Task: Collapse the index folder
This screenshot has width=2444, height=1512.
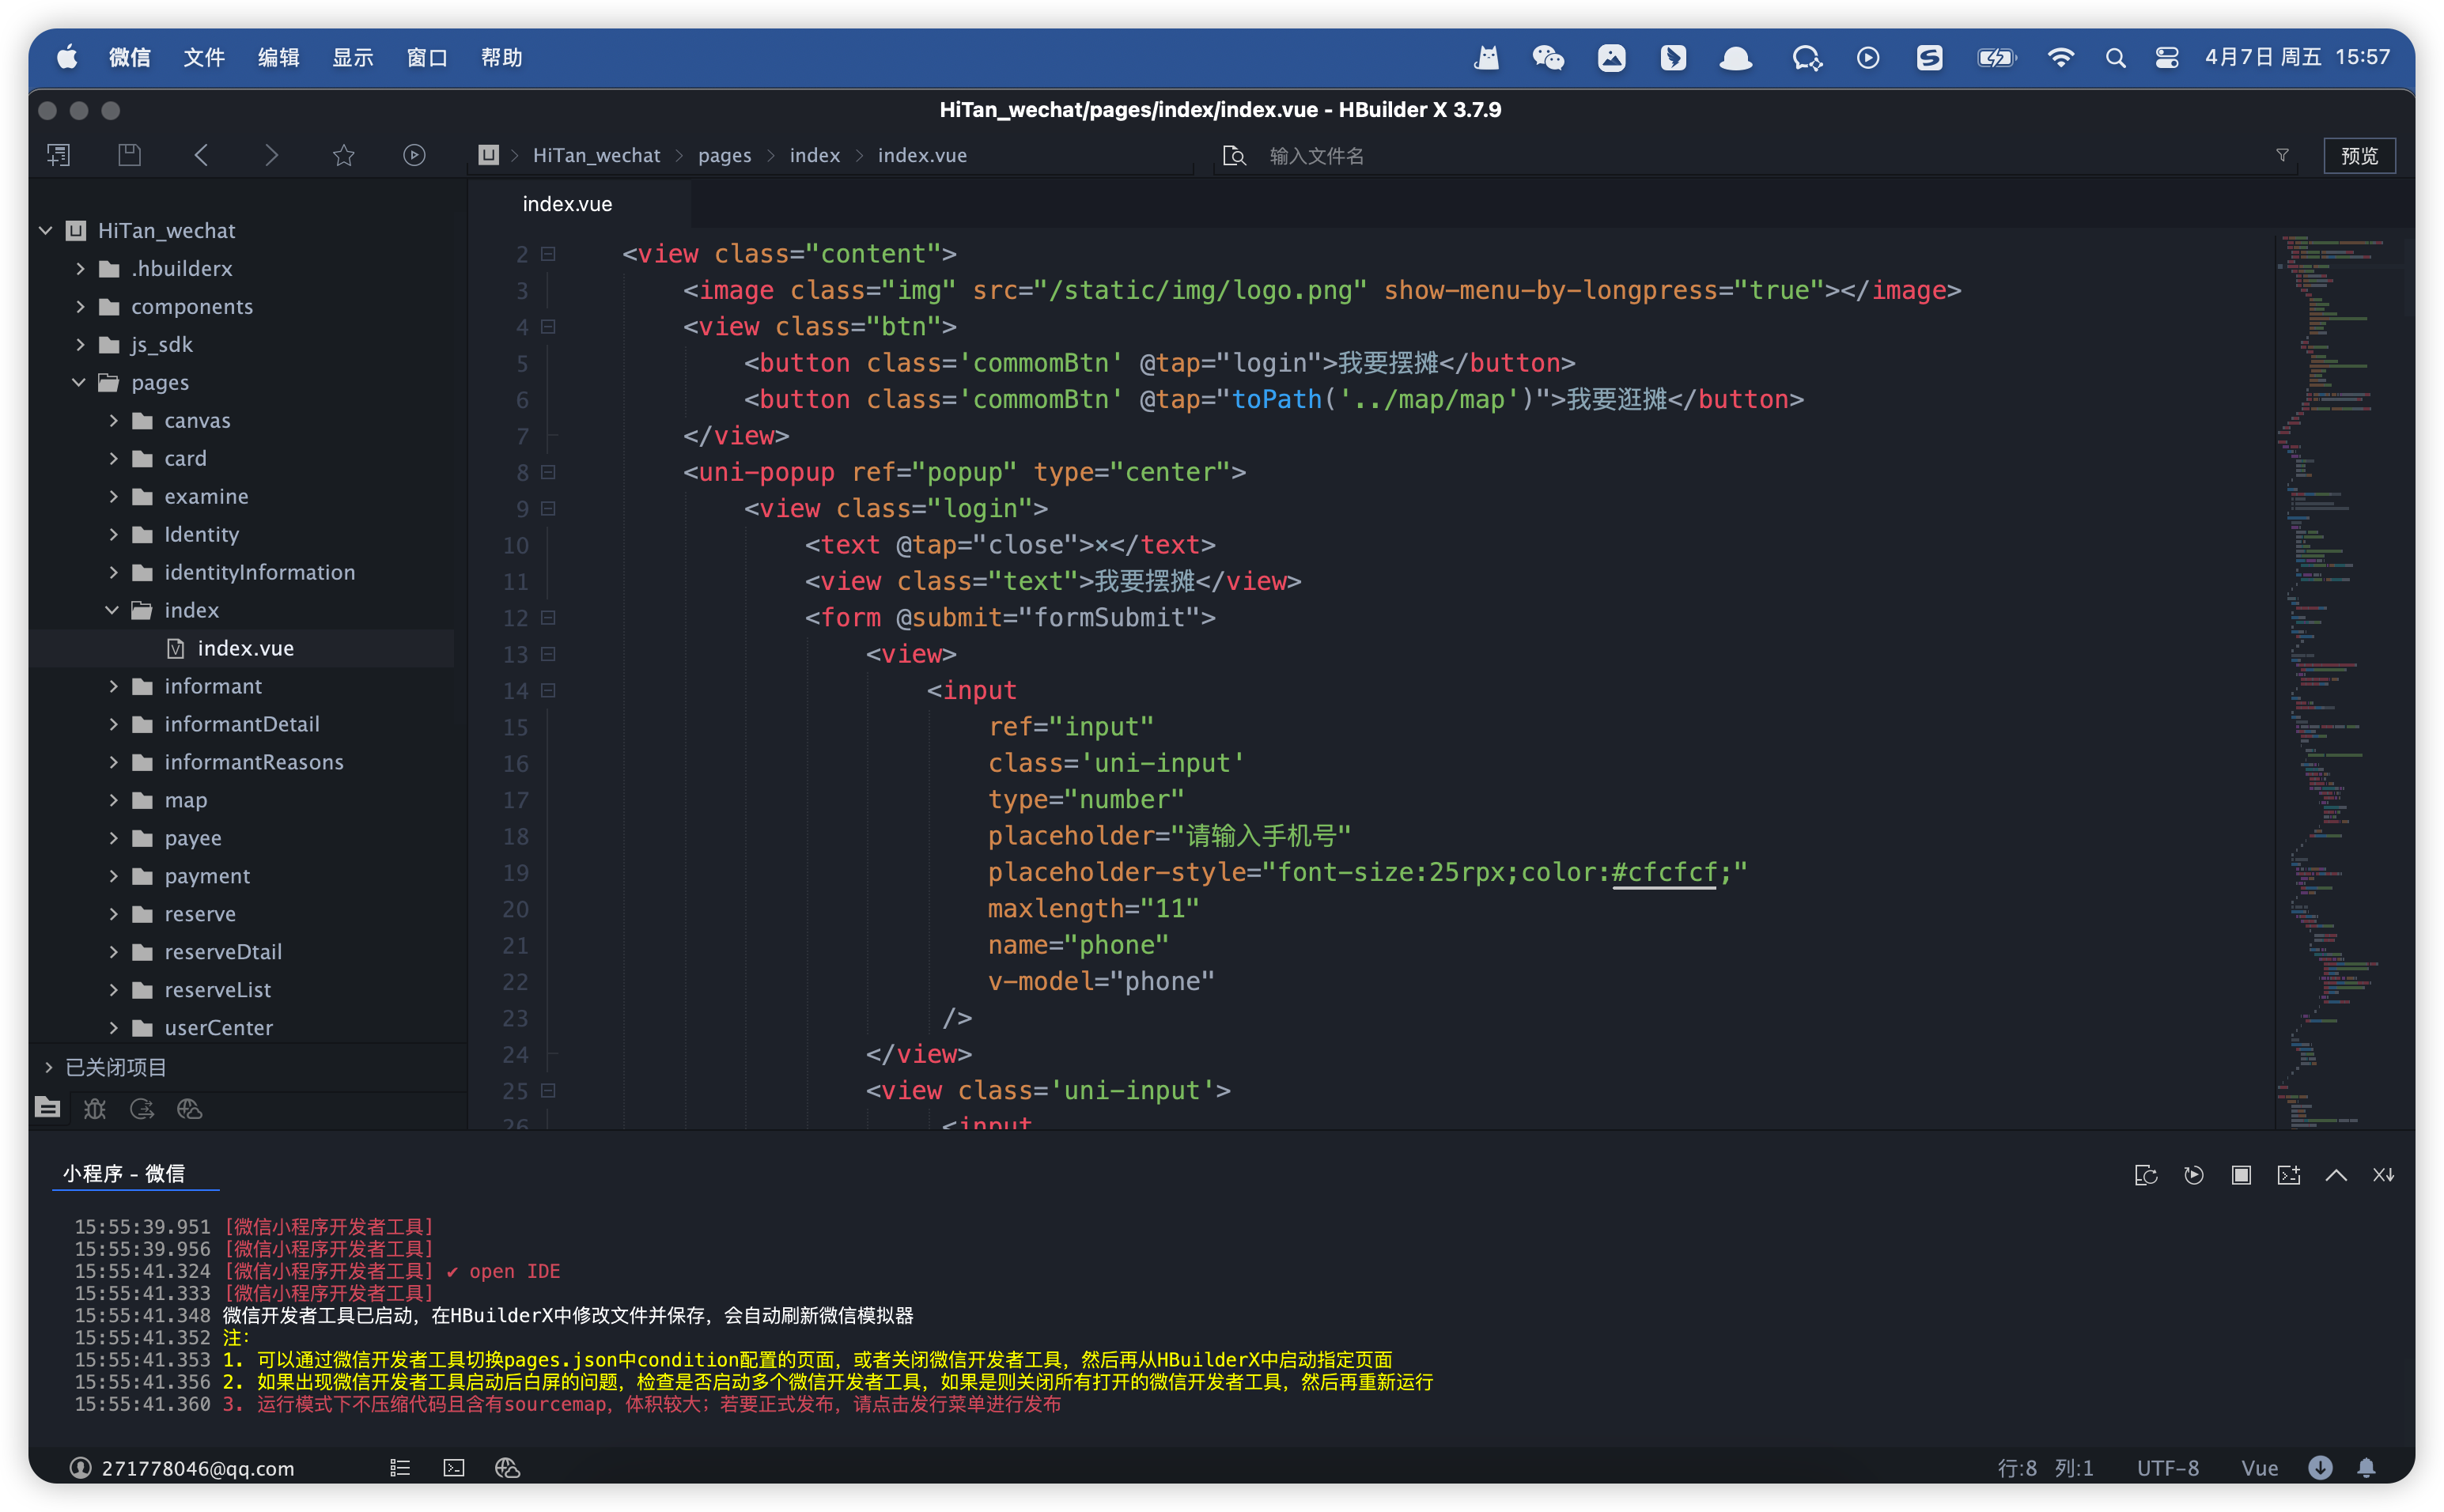Action: coord(112,611)
